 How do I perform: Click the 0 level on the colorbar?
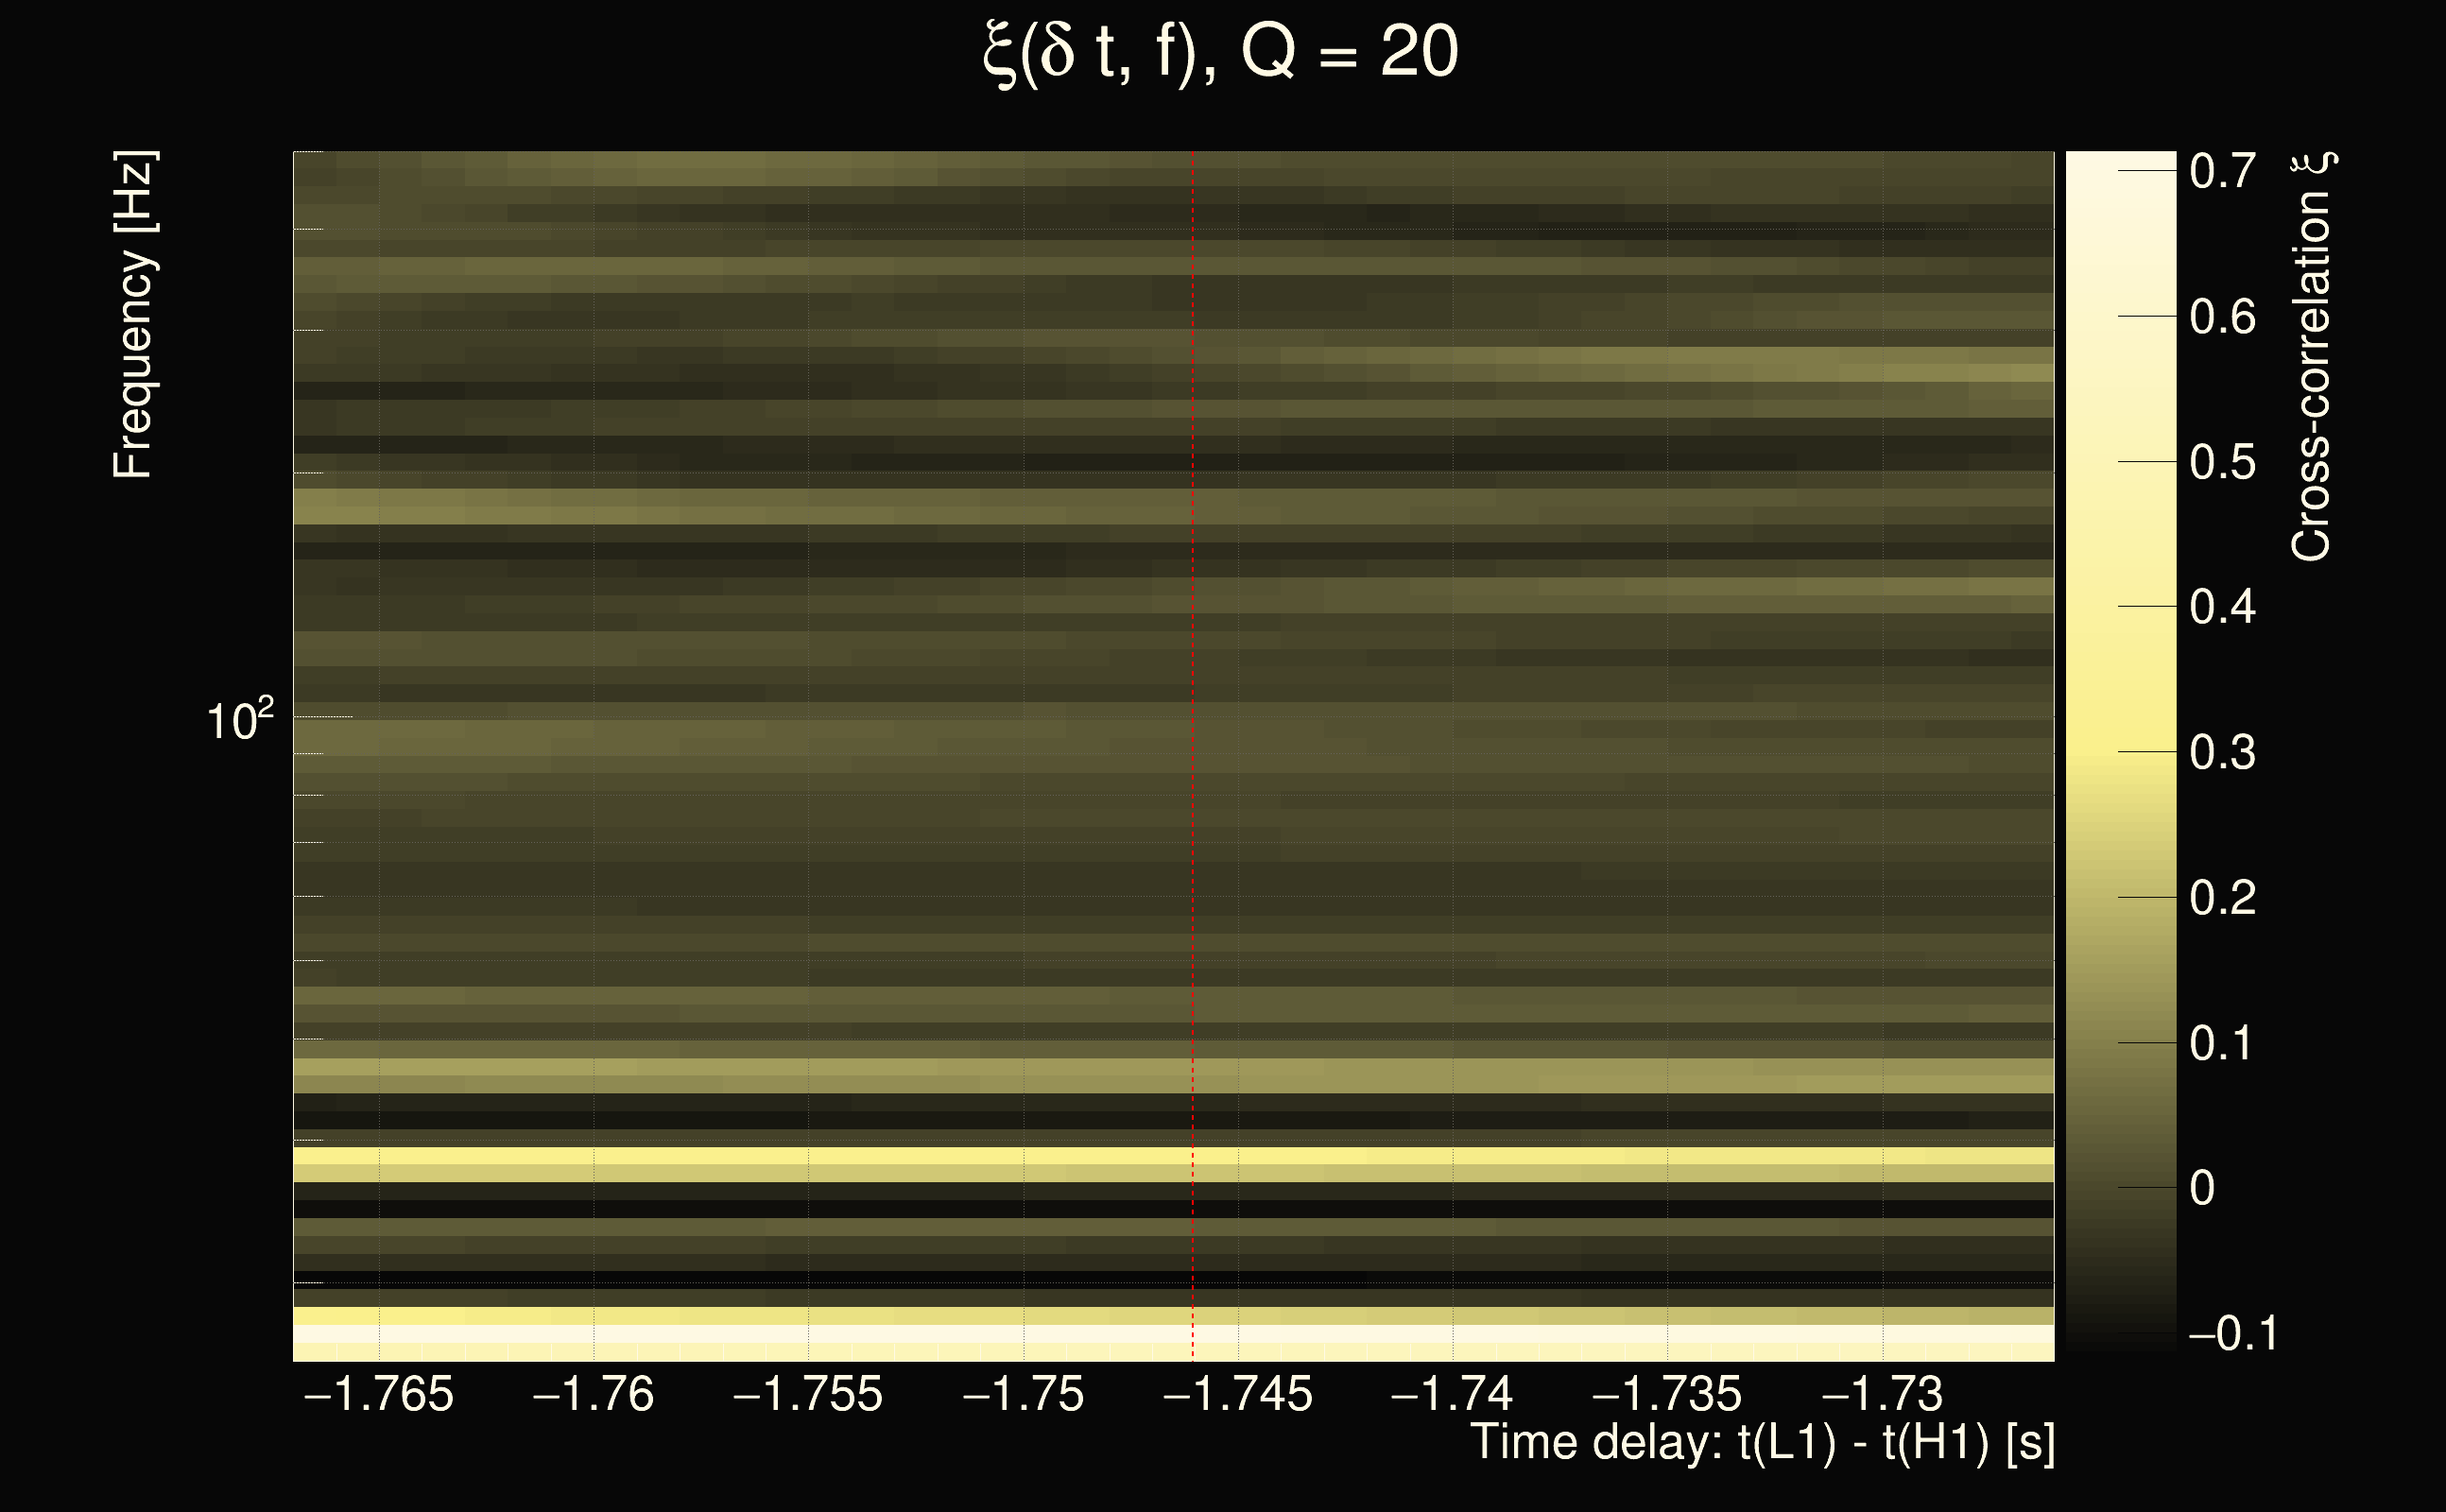coord(2202,1188)
